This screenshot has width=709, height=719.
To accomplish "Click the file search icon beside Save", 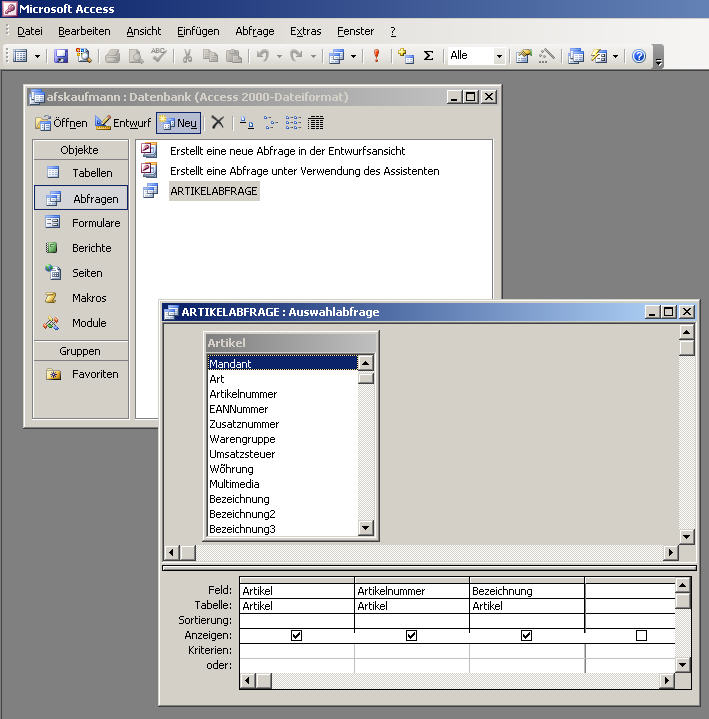I will pyautogui.click(x=83, y=56).
